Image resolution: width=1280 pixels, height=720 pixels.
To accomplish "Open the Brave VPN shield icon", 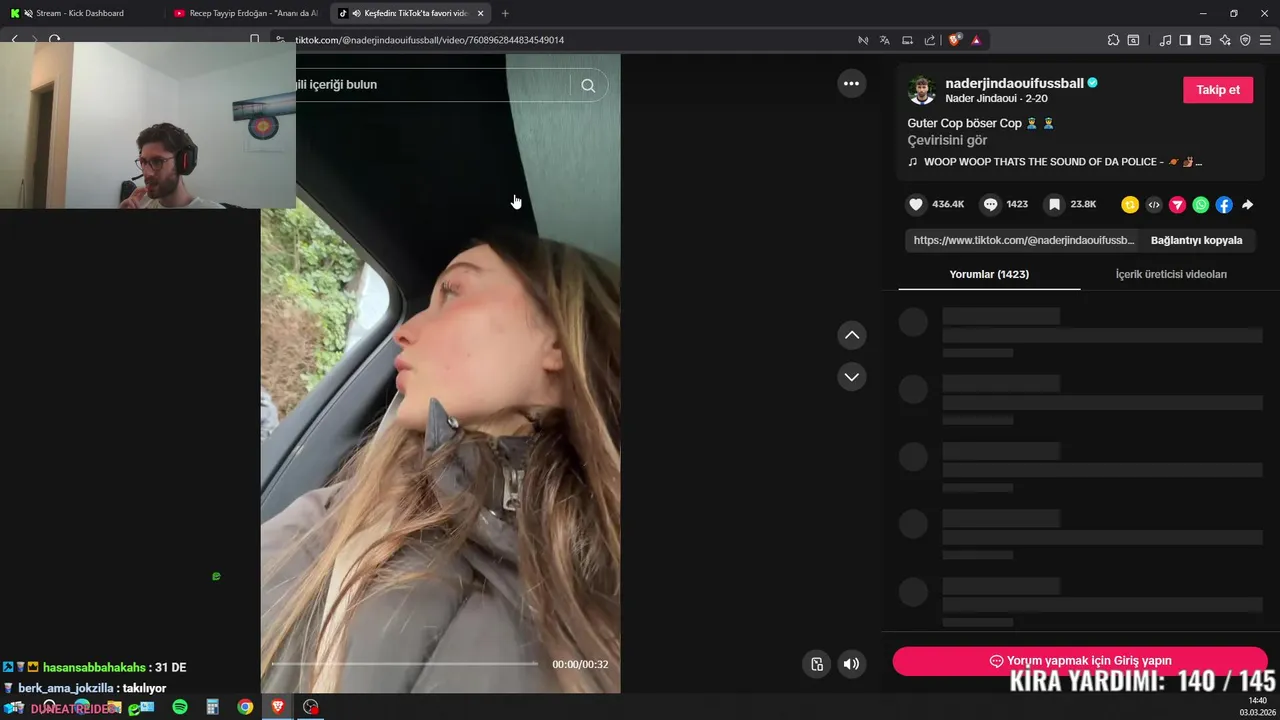I will 1245,40.
